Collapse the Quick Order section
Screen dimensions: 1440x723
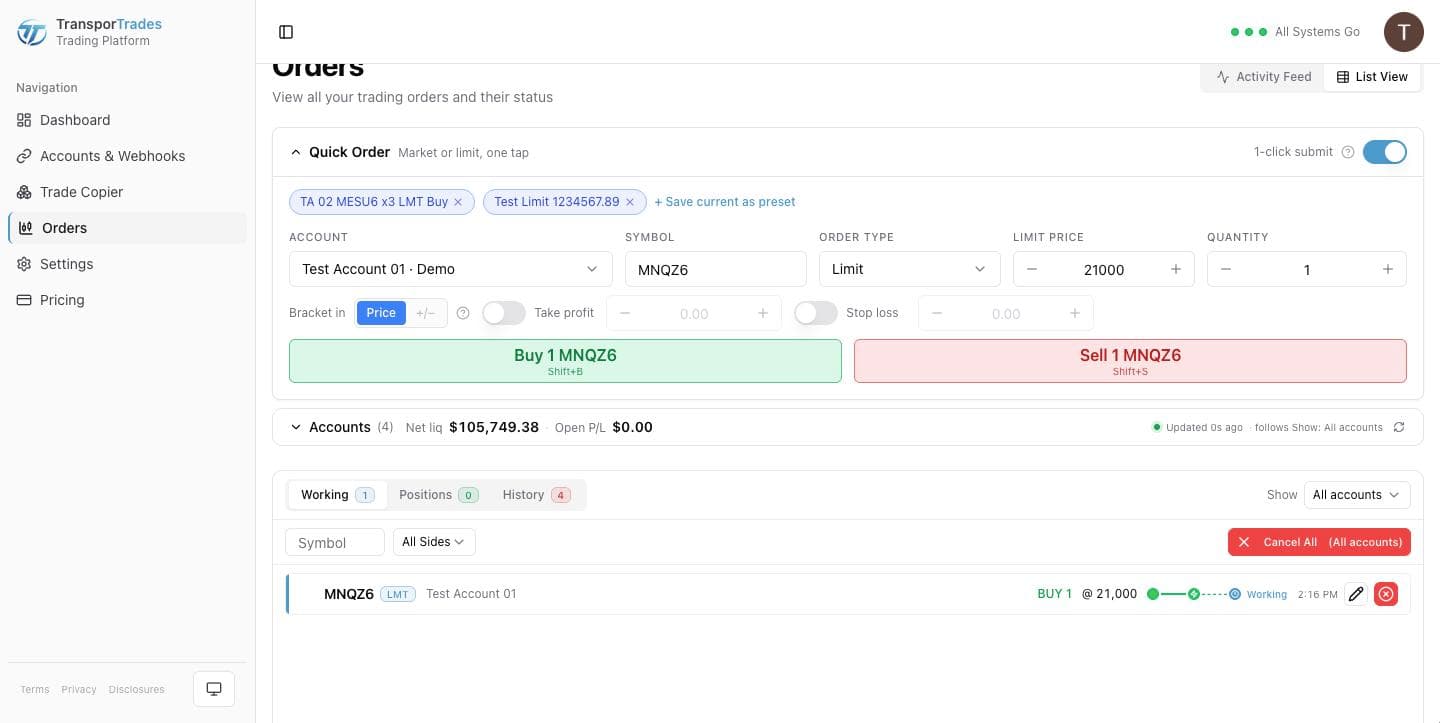coord(296,152)
